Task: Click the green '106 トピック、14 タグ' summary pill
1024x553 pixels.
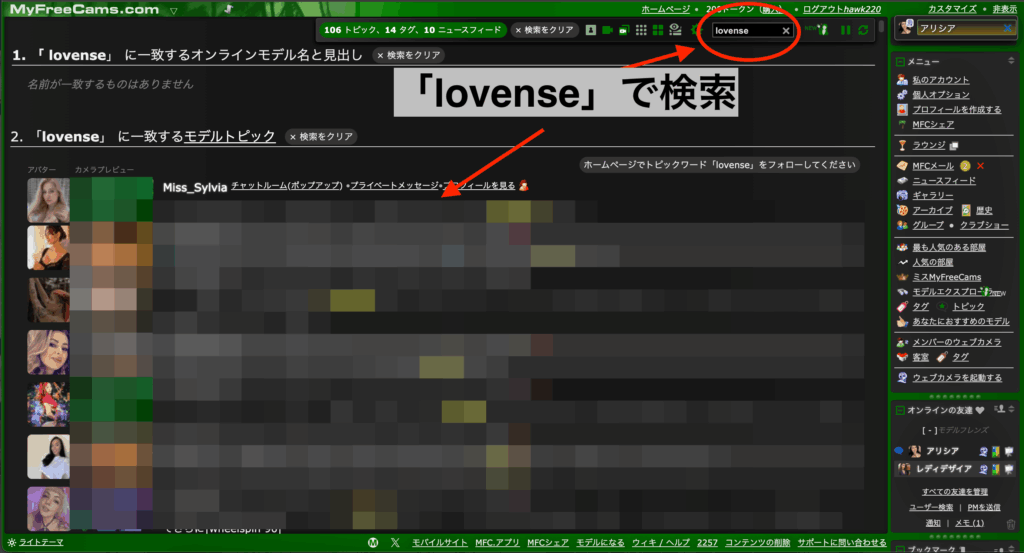Action: click(x=412, y=30)
